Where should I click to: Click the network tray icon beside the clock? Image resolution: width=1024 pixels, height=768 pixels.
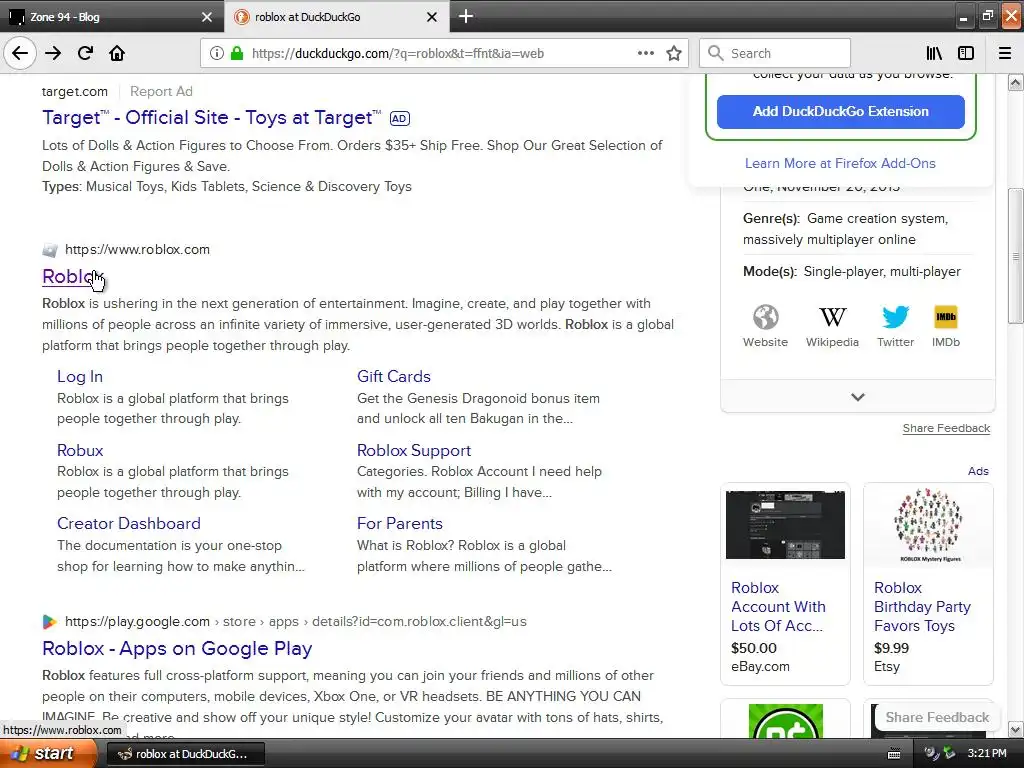pos(949,754)
